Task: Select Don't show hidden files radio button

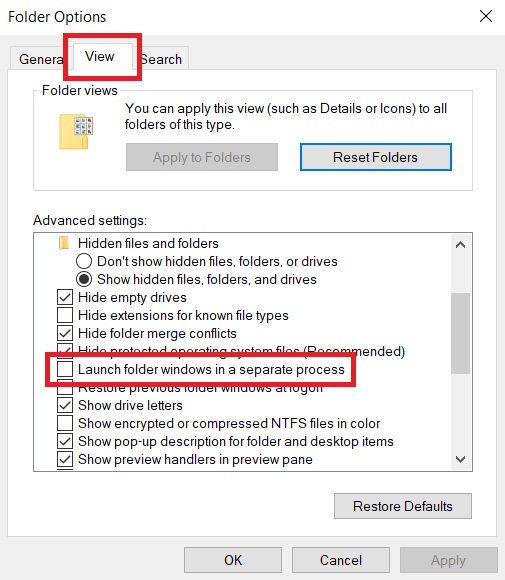Action: pyautogui.click(x=84, y=261)
